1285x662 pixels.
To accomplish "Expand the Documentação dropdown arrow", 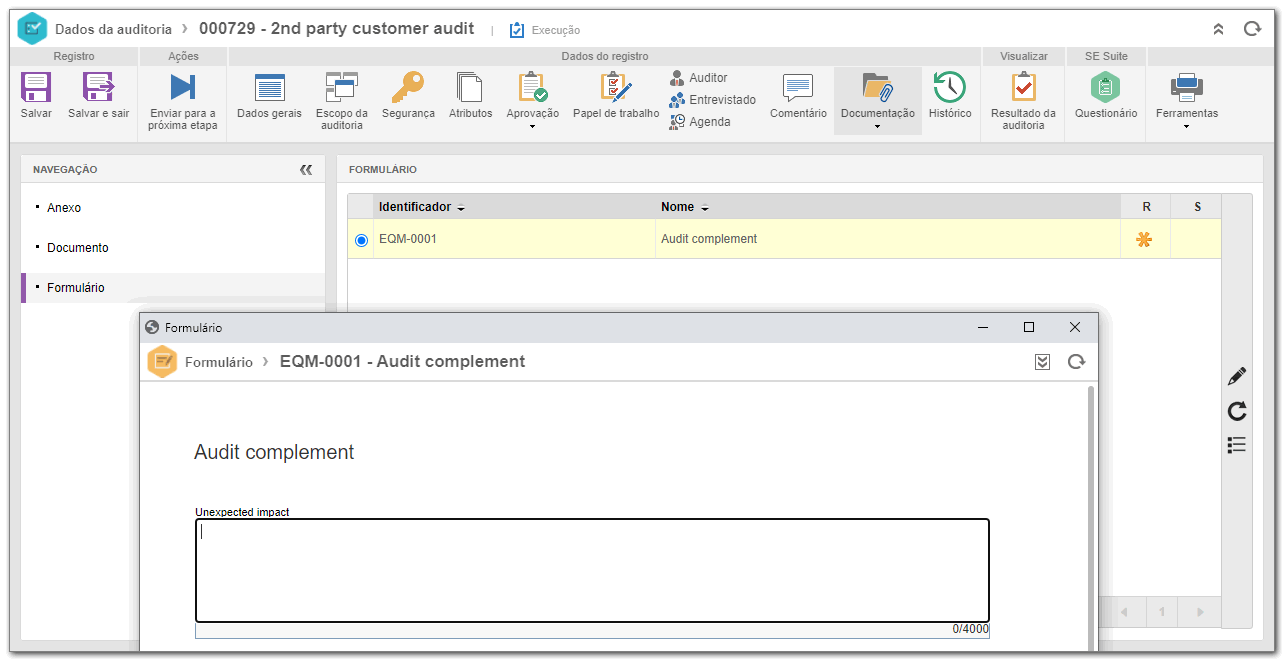I will (877, 127).
